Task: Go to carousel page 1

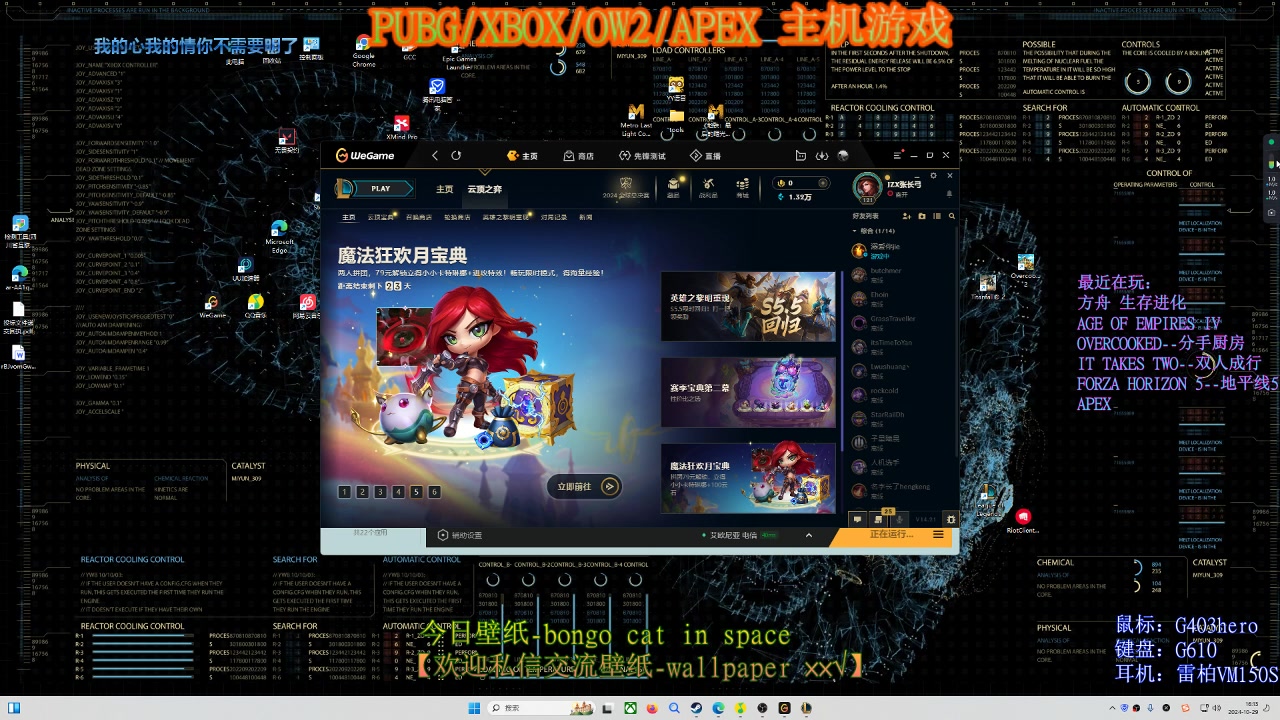Action: [x=344, y=492]
